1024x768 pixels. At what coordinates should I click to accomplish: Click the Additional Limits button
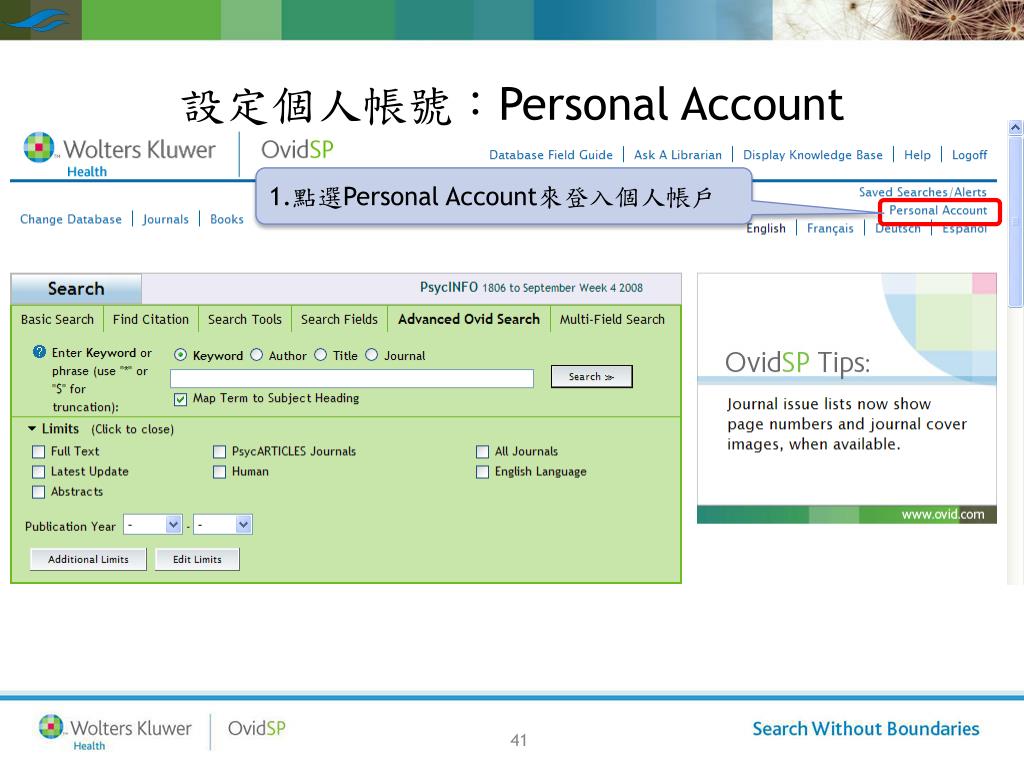coord(88,560)
